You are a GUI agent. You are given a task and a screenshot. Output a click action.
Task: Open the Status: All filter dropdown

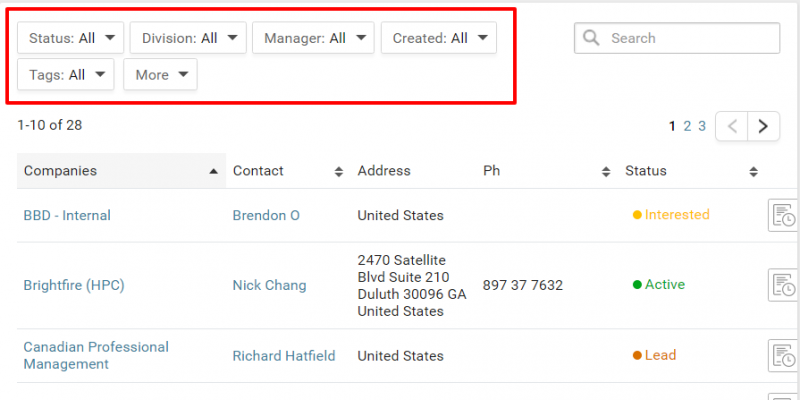pyautogui.click(x=71, y=38)
